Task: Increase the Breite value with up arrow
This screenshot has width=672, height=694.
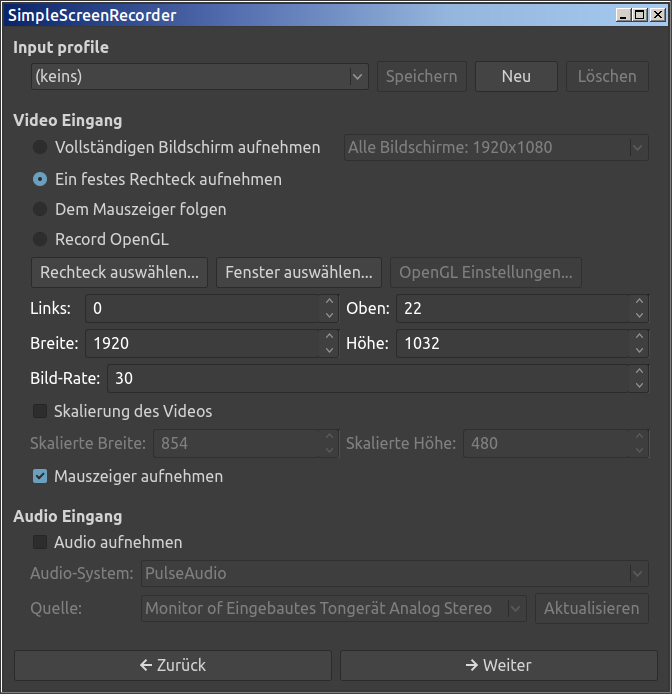Action: (x=330, y=337)
